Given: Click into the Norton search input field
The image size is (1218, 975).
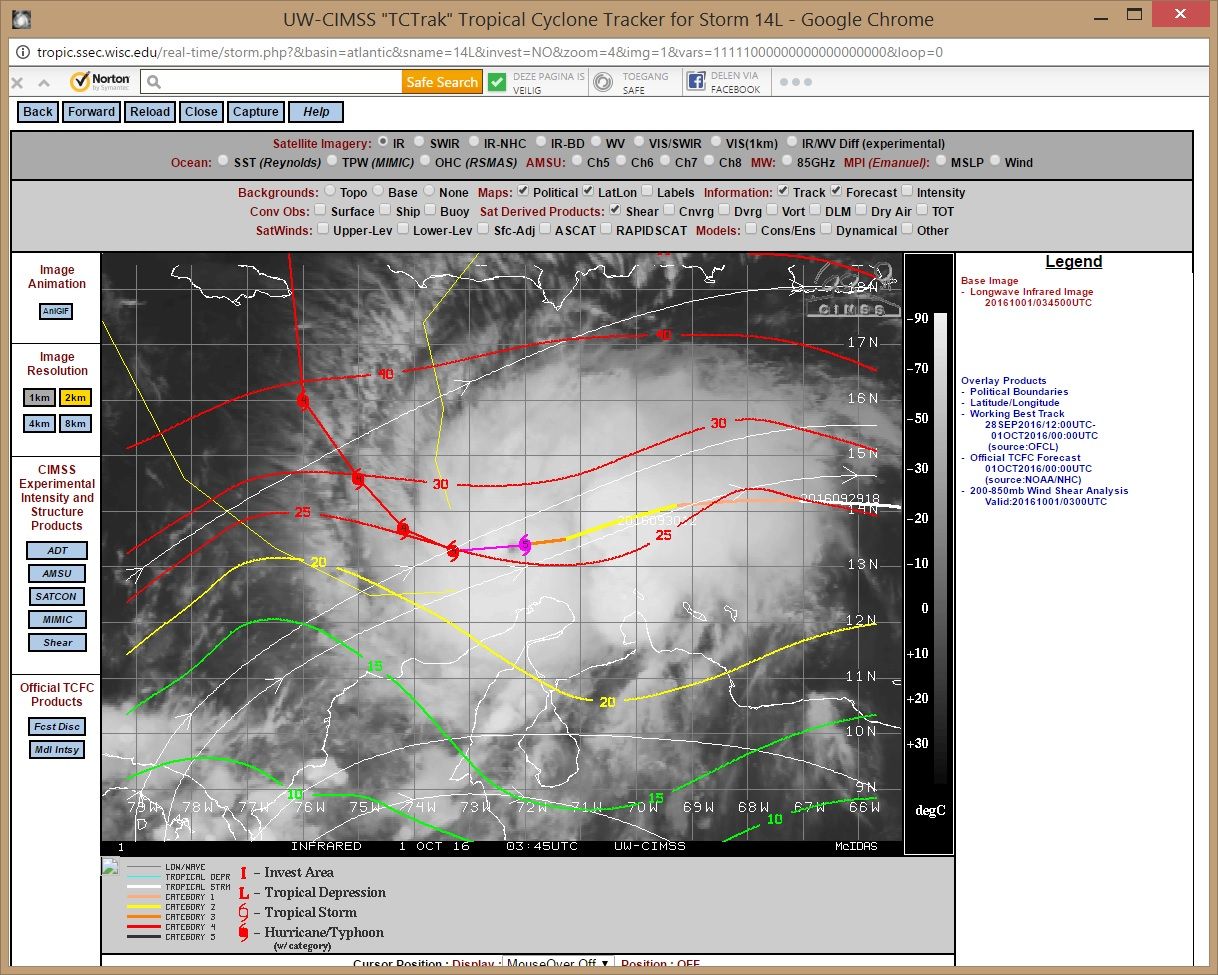Looking at the screenshot, I should tap(271, 82).
